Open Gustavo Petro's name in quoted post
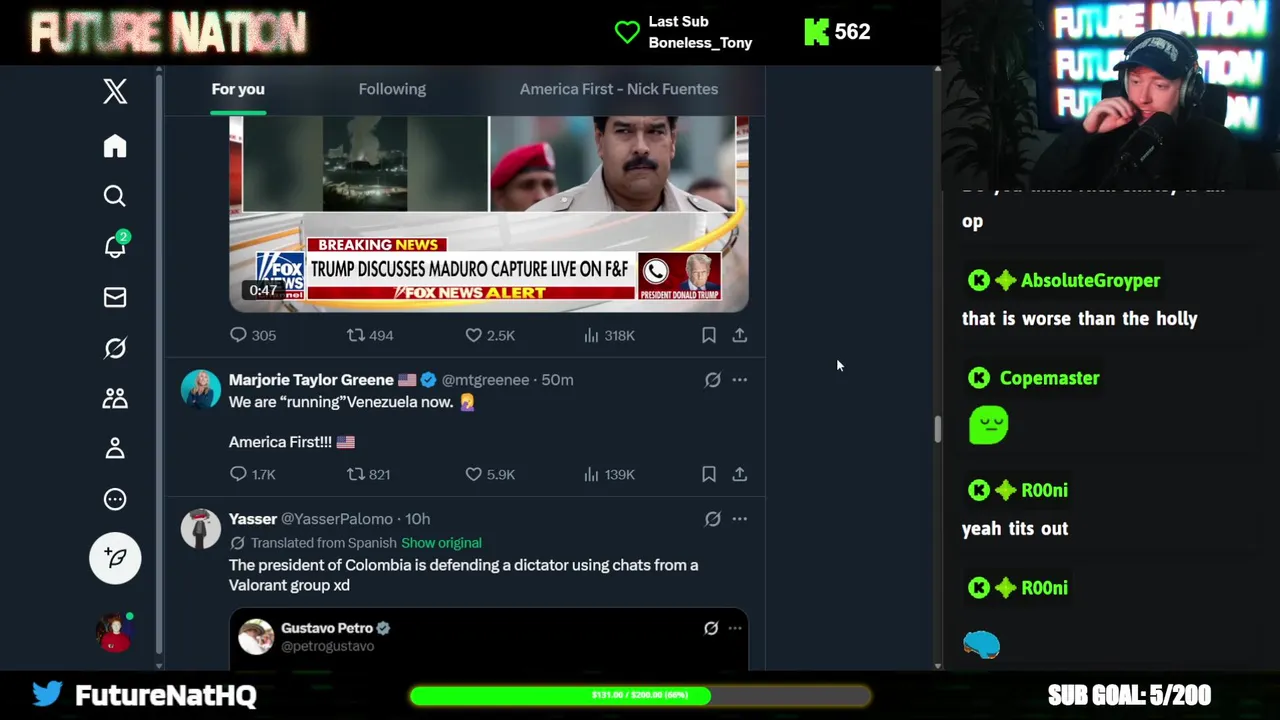This screenshot has height=720, width=1280. click(x=327, y=628)
